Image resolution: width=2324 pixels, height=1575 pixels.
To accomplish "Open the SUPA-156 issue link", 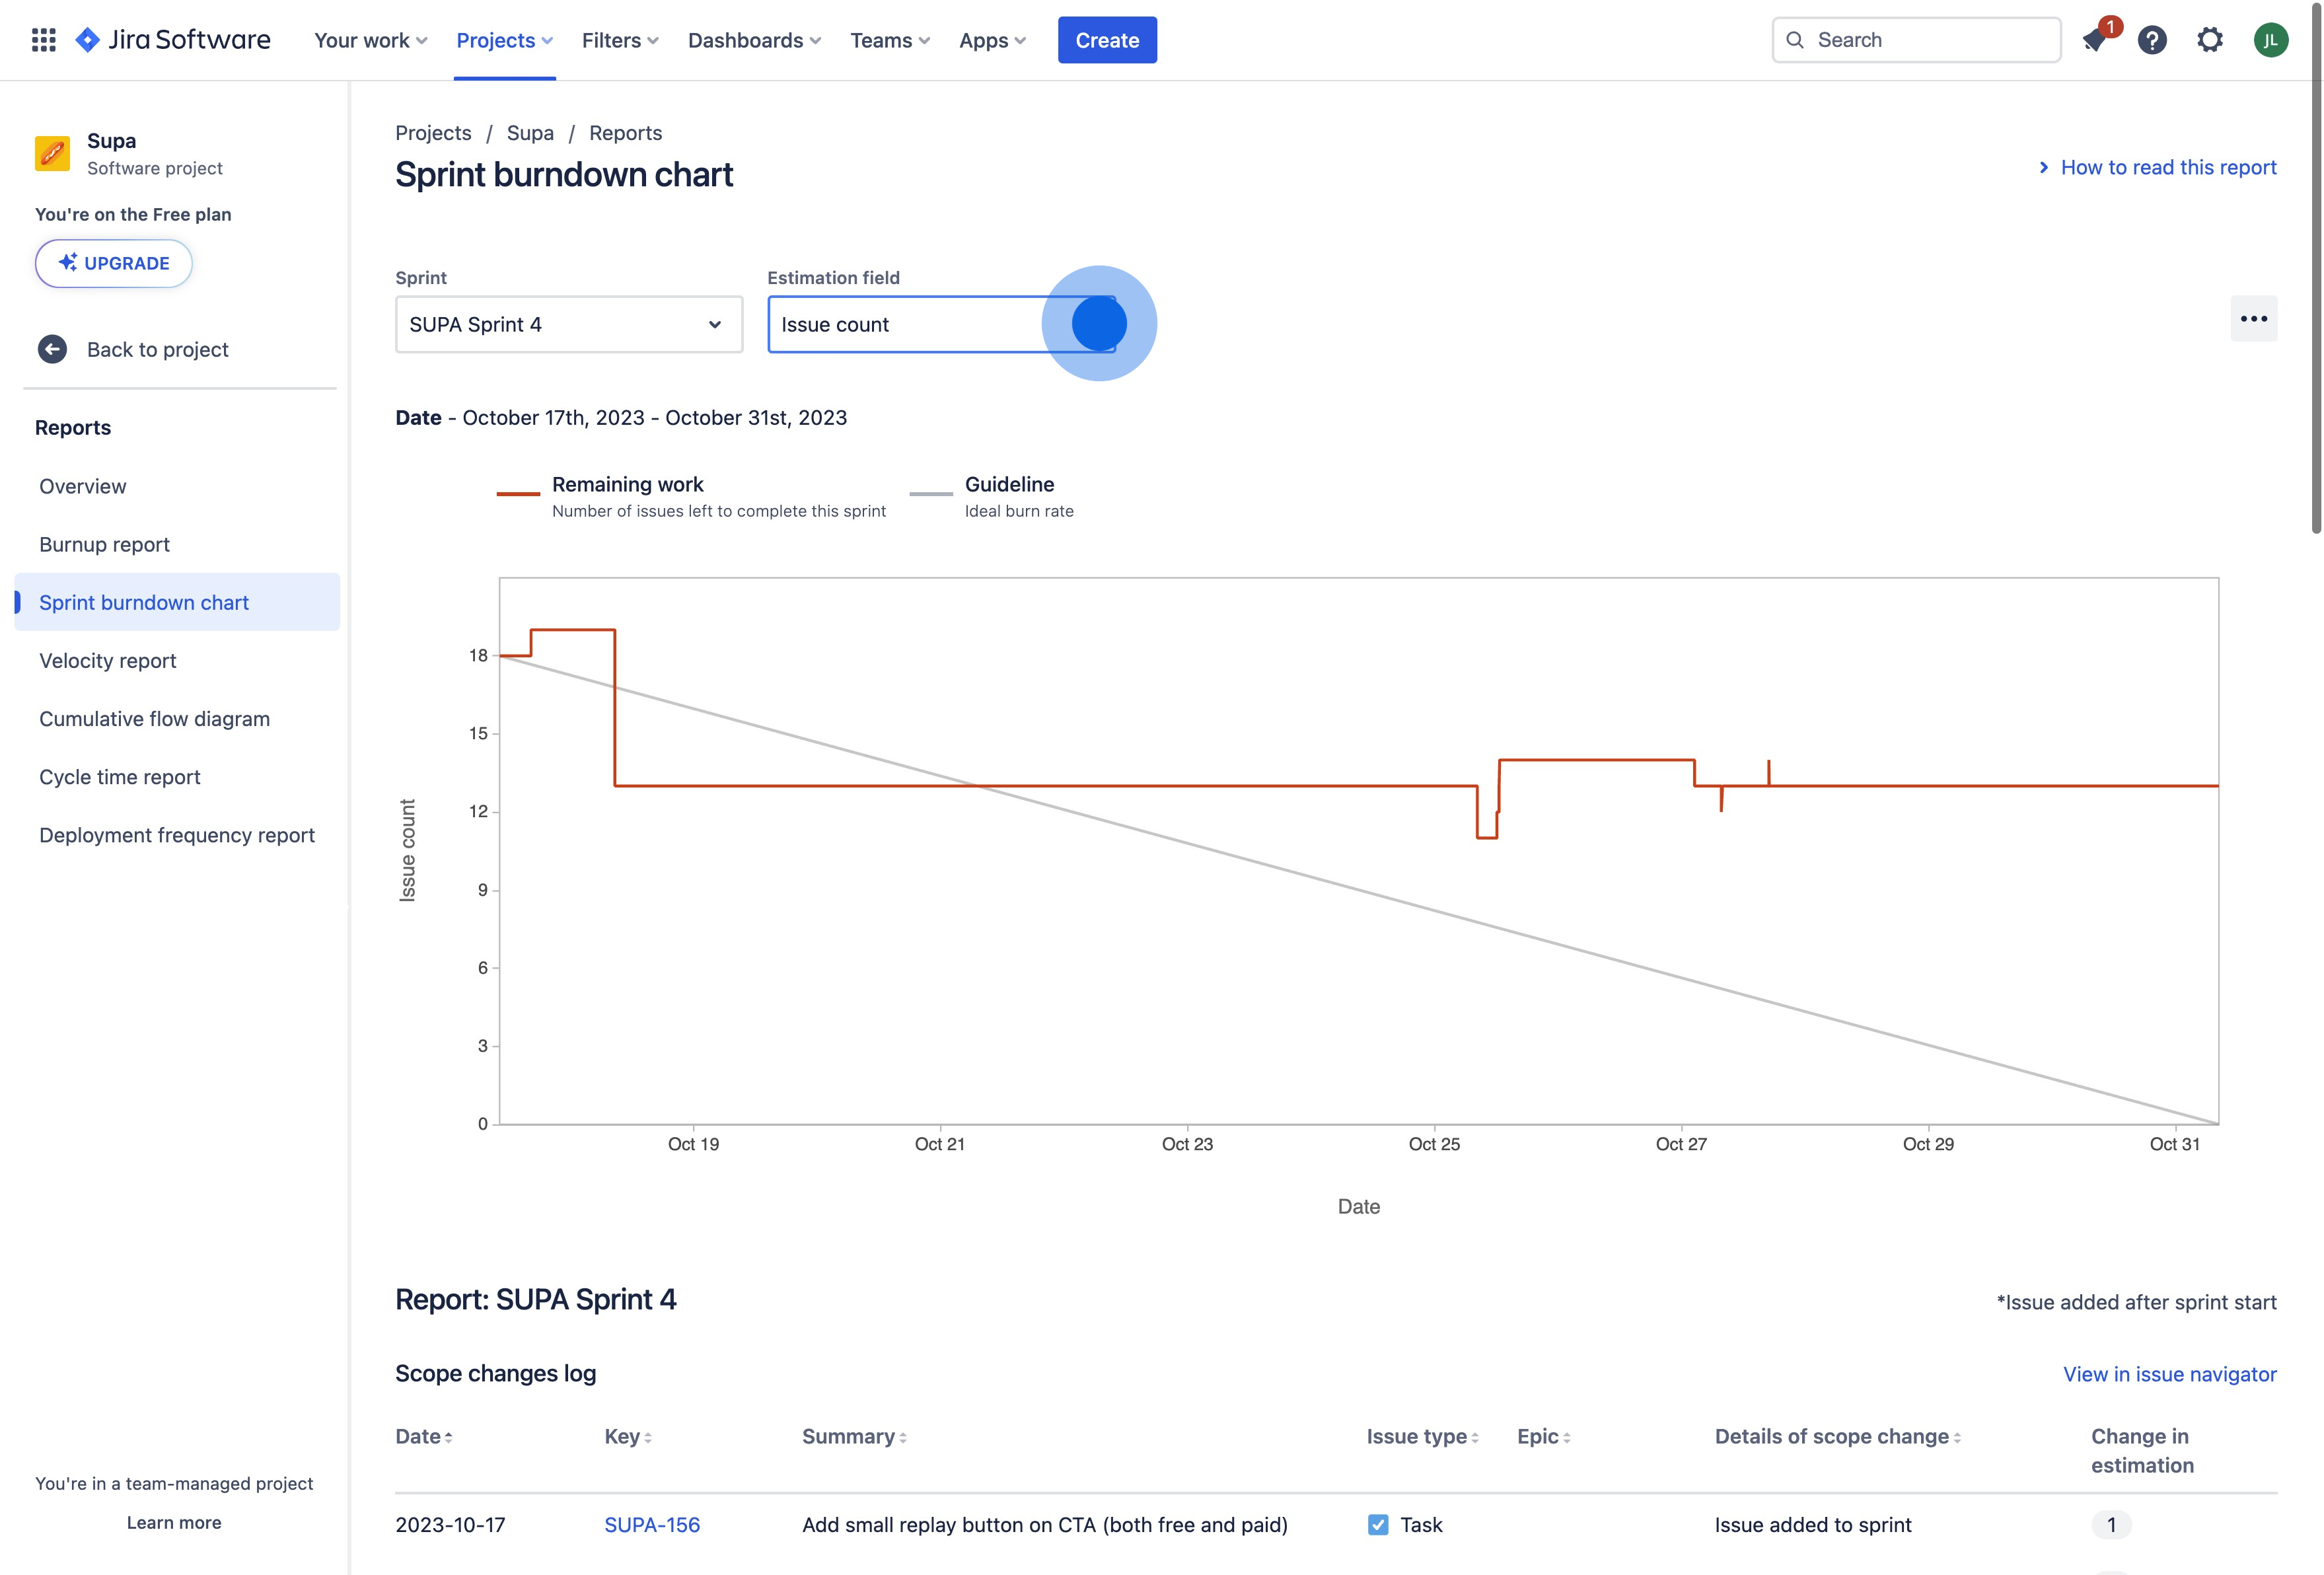I will click(652, 1524).
